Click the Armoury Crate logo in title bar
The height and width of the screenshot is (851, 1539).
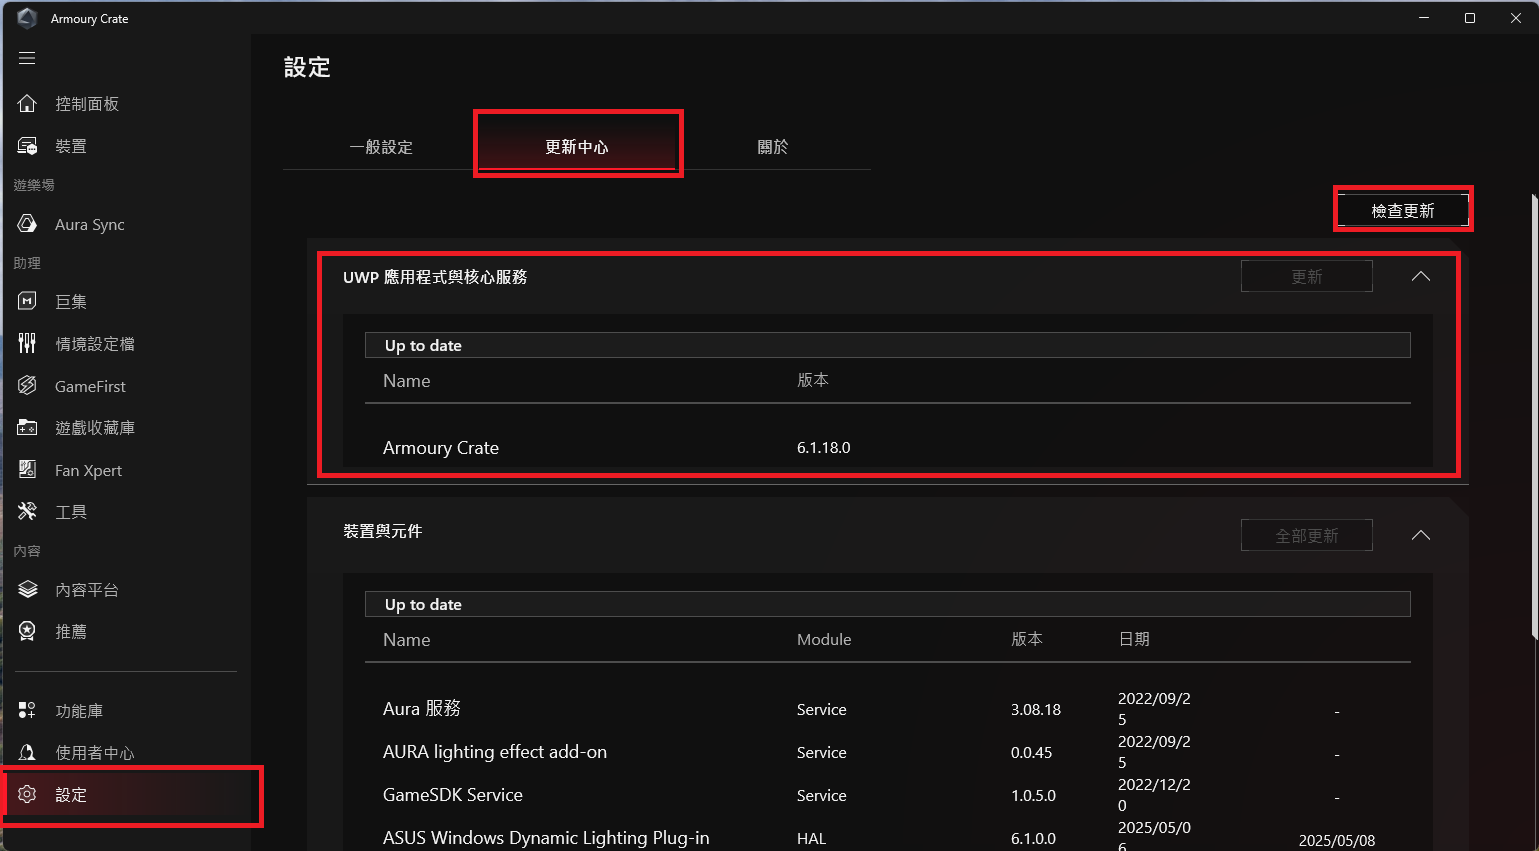point(27,18)
